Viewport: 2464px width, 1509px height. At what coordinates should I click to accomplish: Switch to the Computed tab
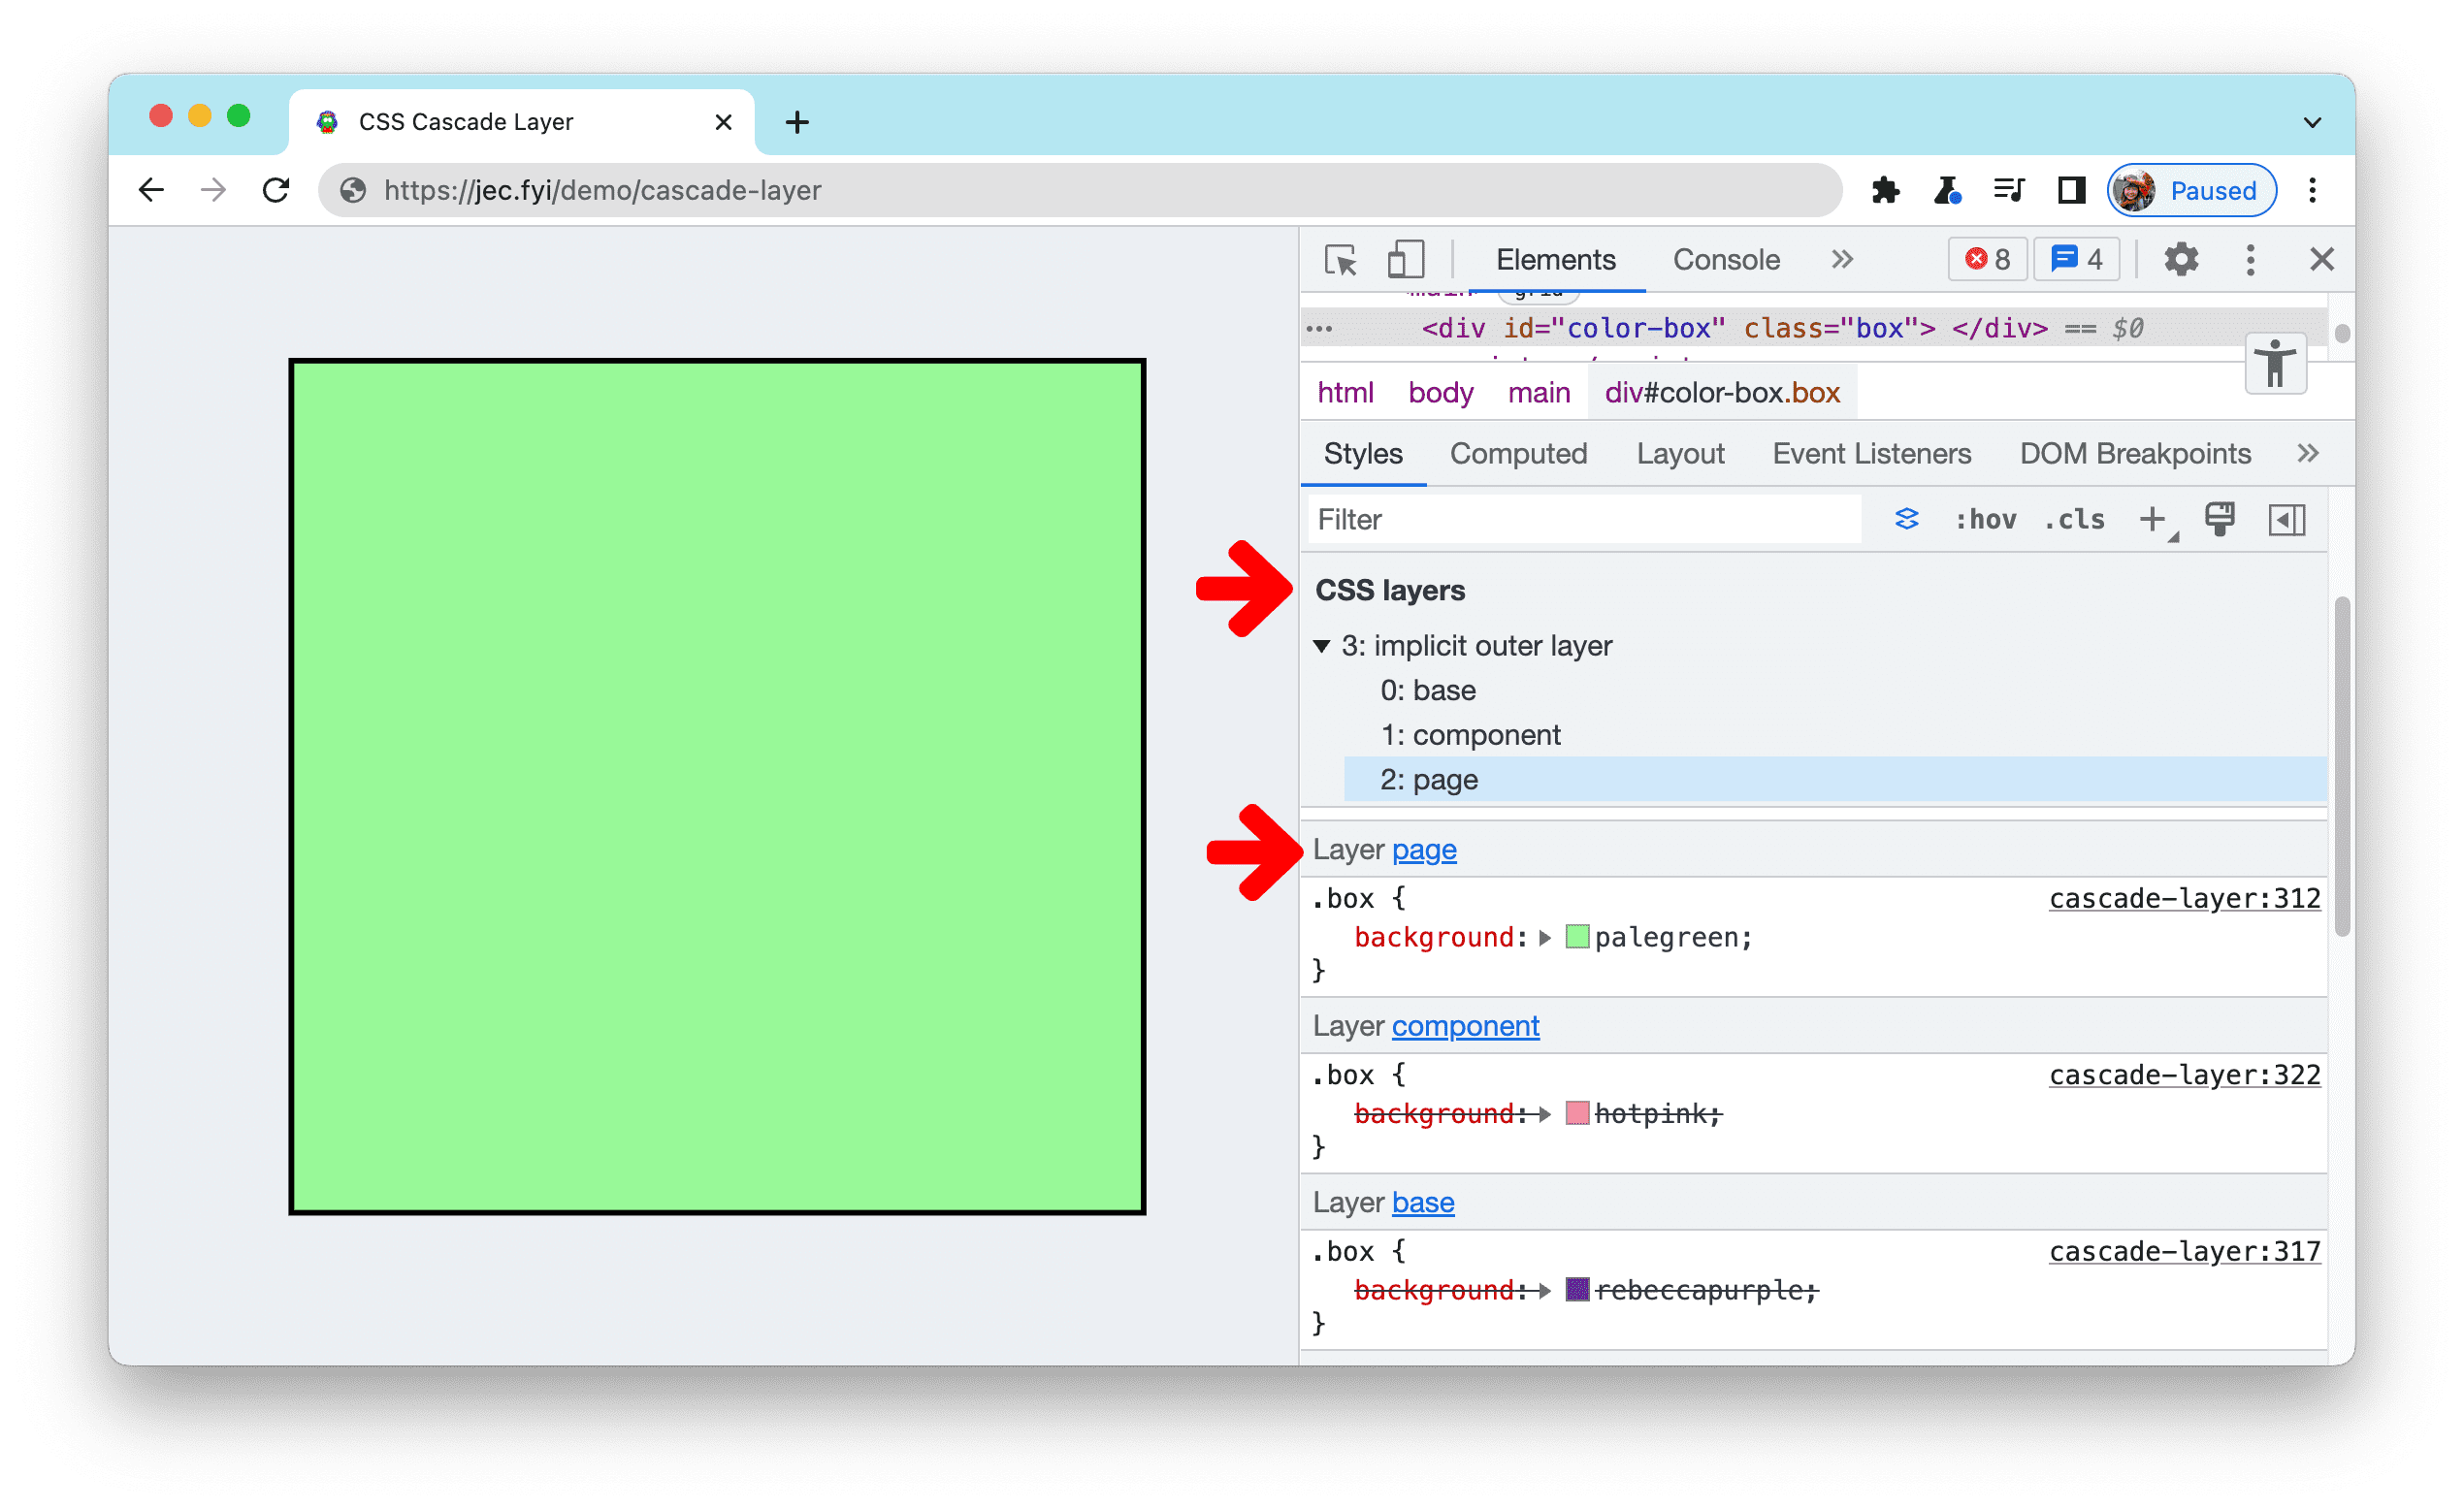point(1517,454)
